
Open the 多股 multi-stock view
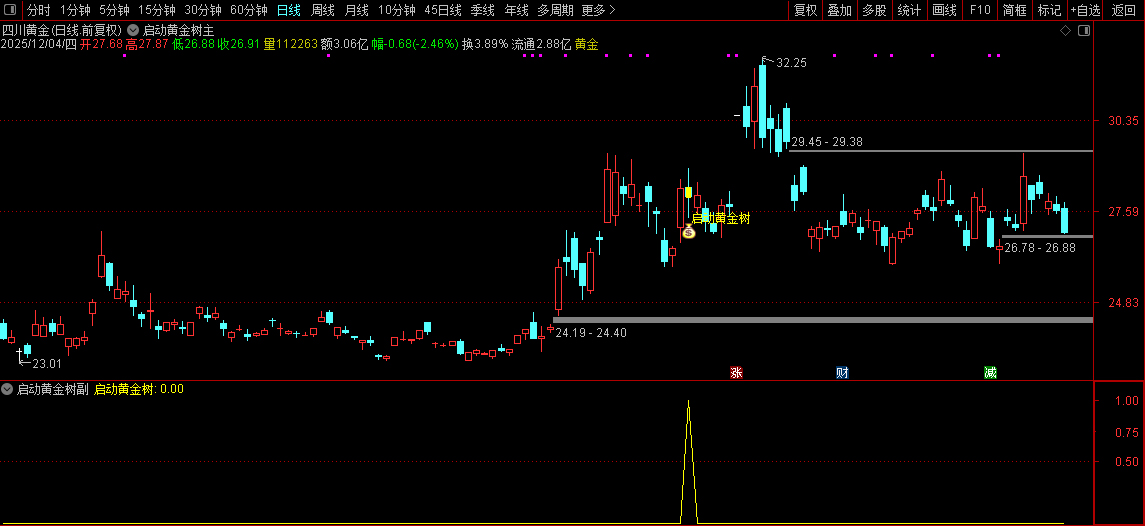[x=874, y=10]
